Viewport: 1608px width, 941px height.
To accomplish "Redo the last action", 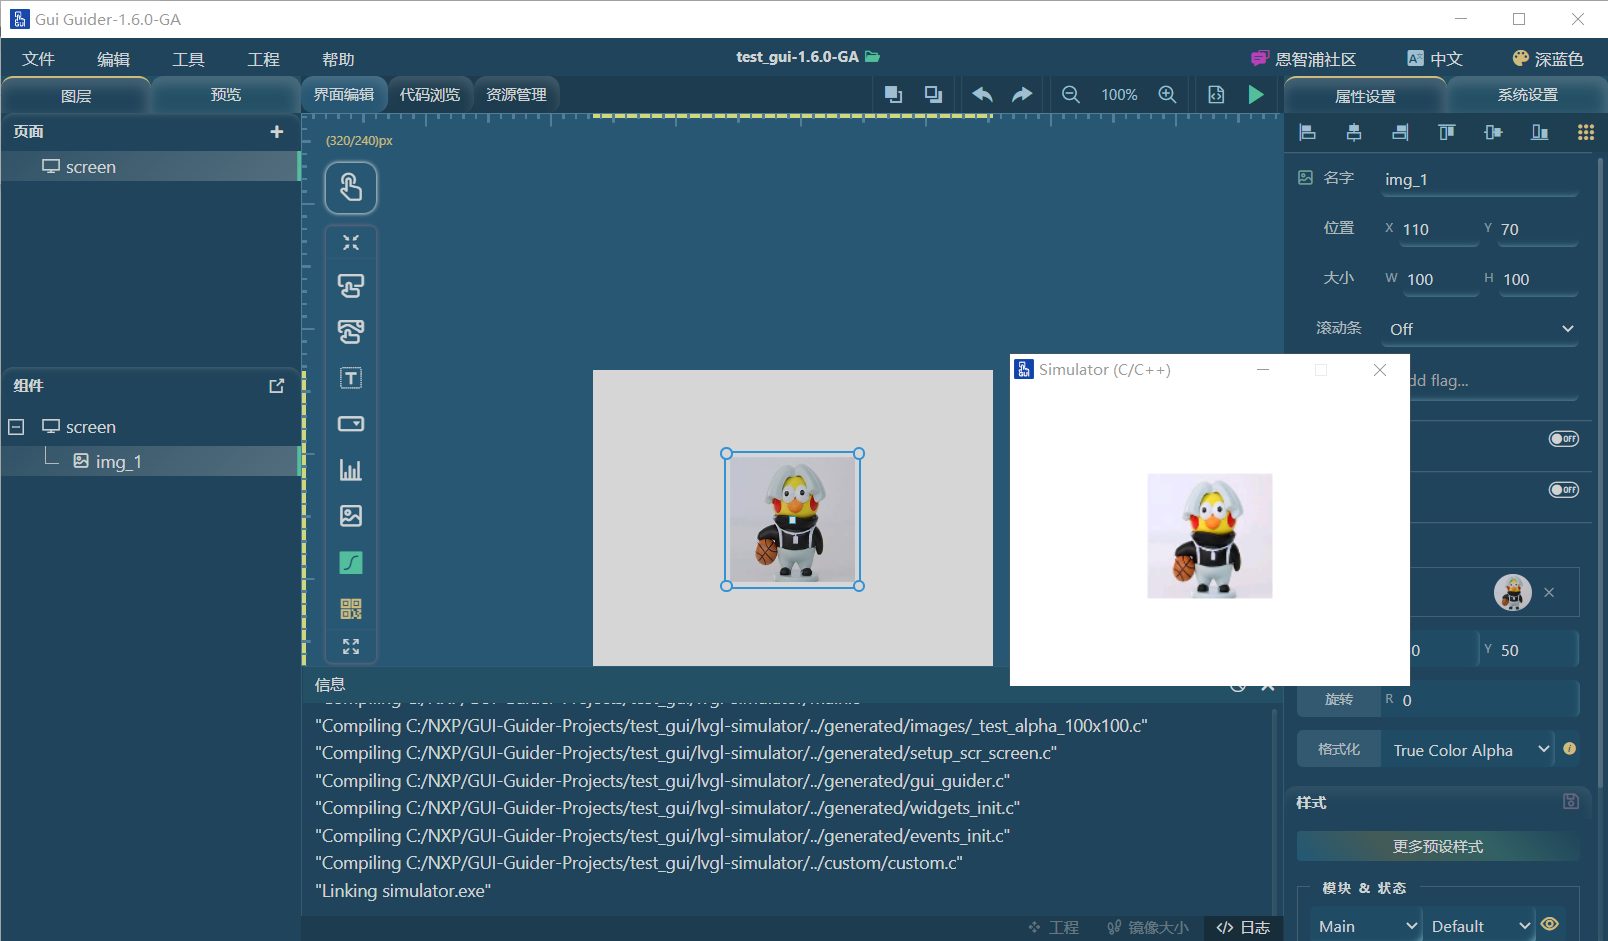I will [1022, 94].
